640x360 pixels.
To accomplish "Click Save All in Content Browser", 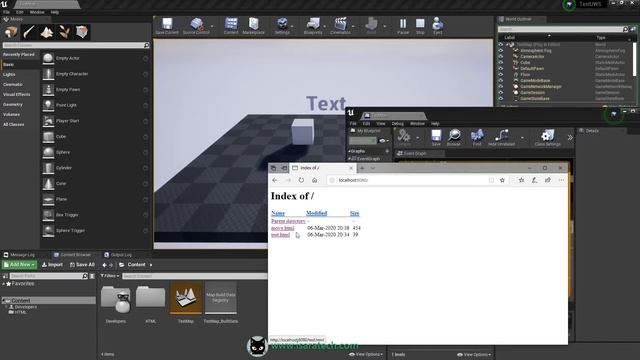I will coord(82,264).
